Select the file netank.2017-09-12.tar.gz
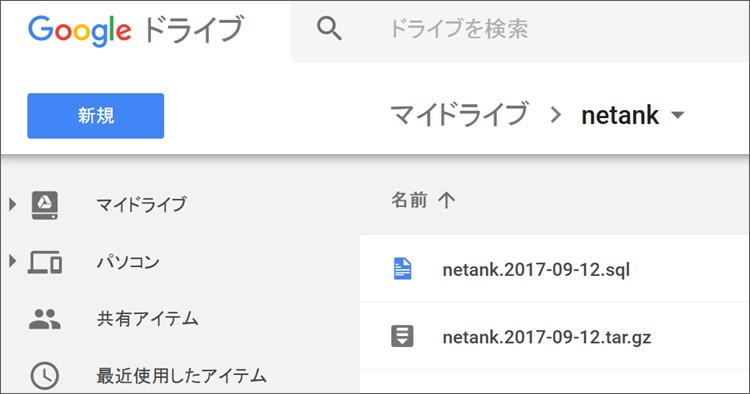The height and width of the screenshot is (394, 750). click(x=555, y=336)
